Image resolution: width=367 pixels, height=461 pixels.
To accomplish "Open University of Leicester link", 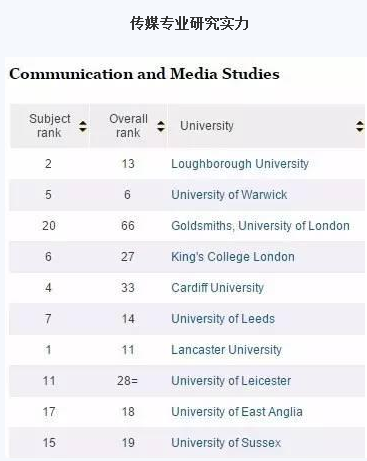I will [x=231, y=381].
